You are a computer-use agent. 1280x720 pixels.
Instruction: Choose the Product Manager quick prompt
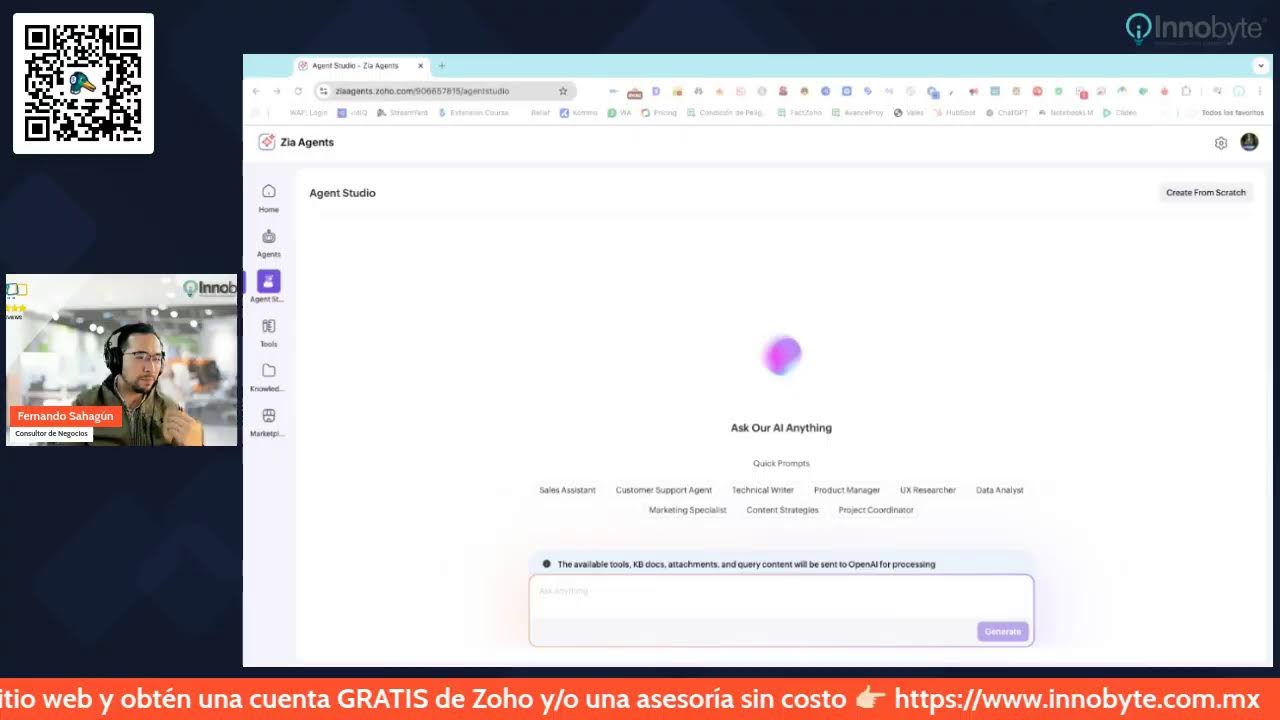[x=847, y=490]
